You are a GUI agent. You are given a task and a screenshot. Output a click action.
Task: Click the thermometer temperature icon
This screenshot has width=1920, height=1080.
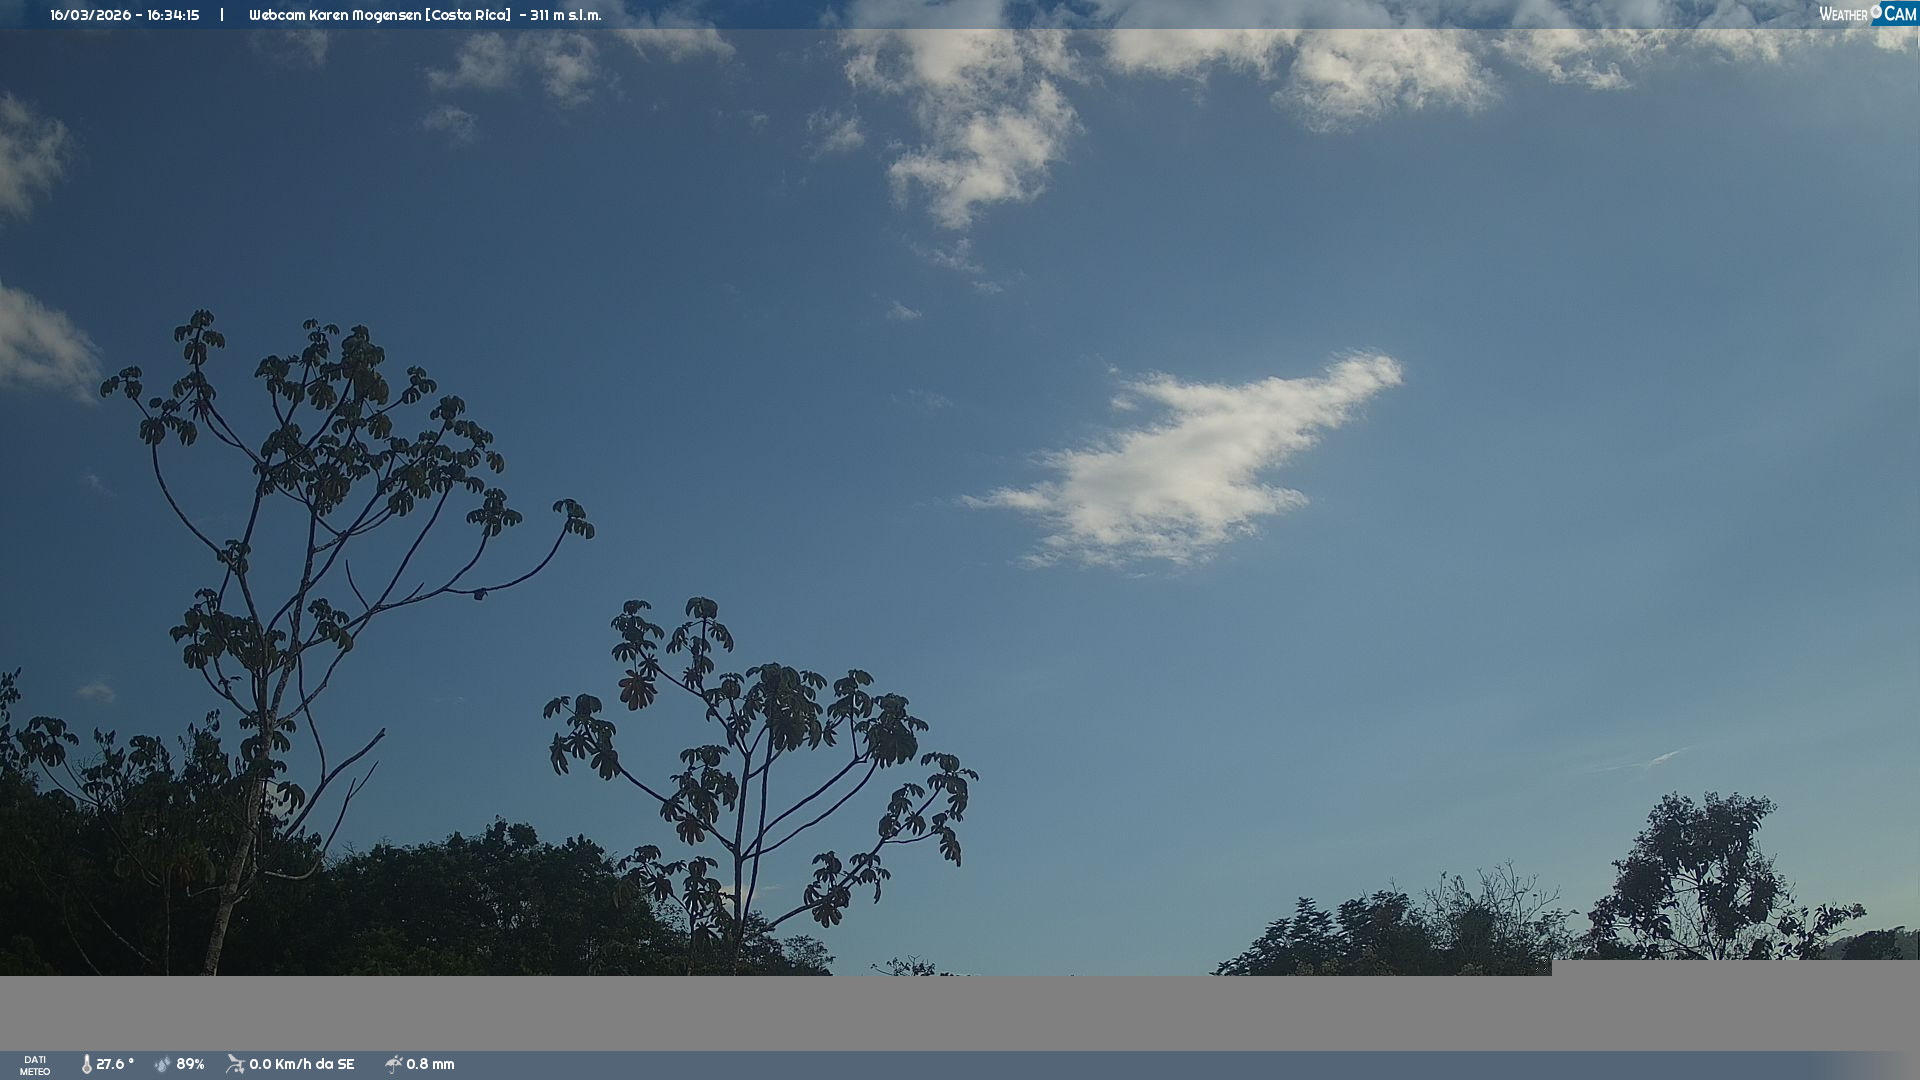click(87, 1064)
